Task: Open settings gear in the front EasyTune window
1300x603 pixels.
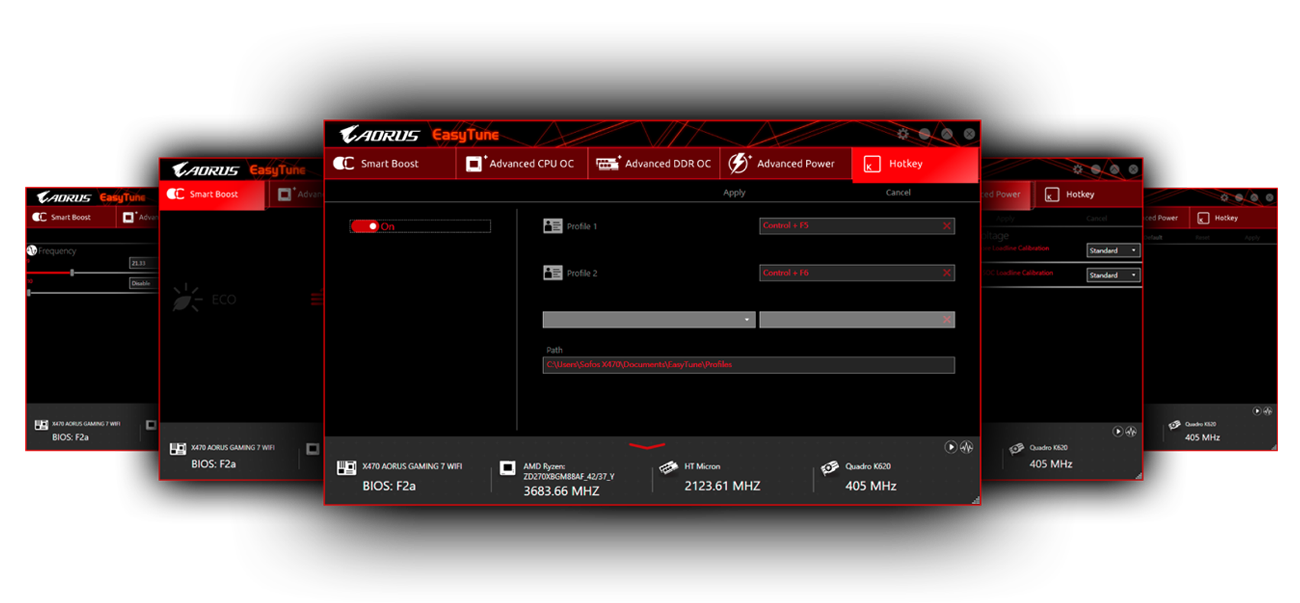Action: [x=903, y=134]
